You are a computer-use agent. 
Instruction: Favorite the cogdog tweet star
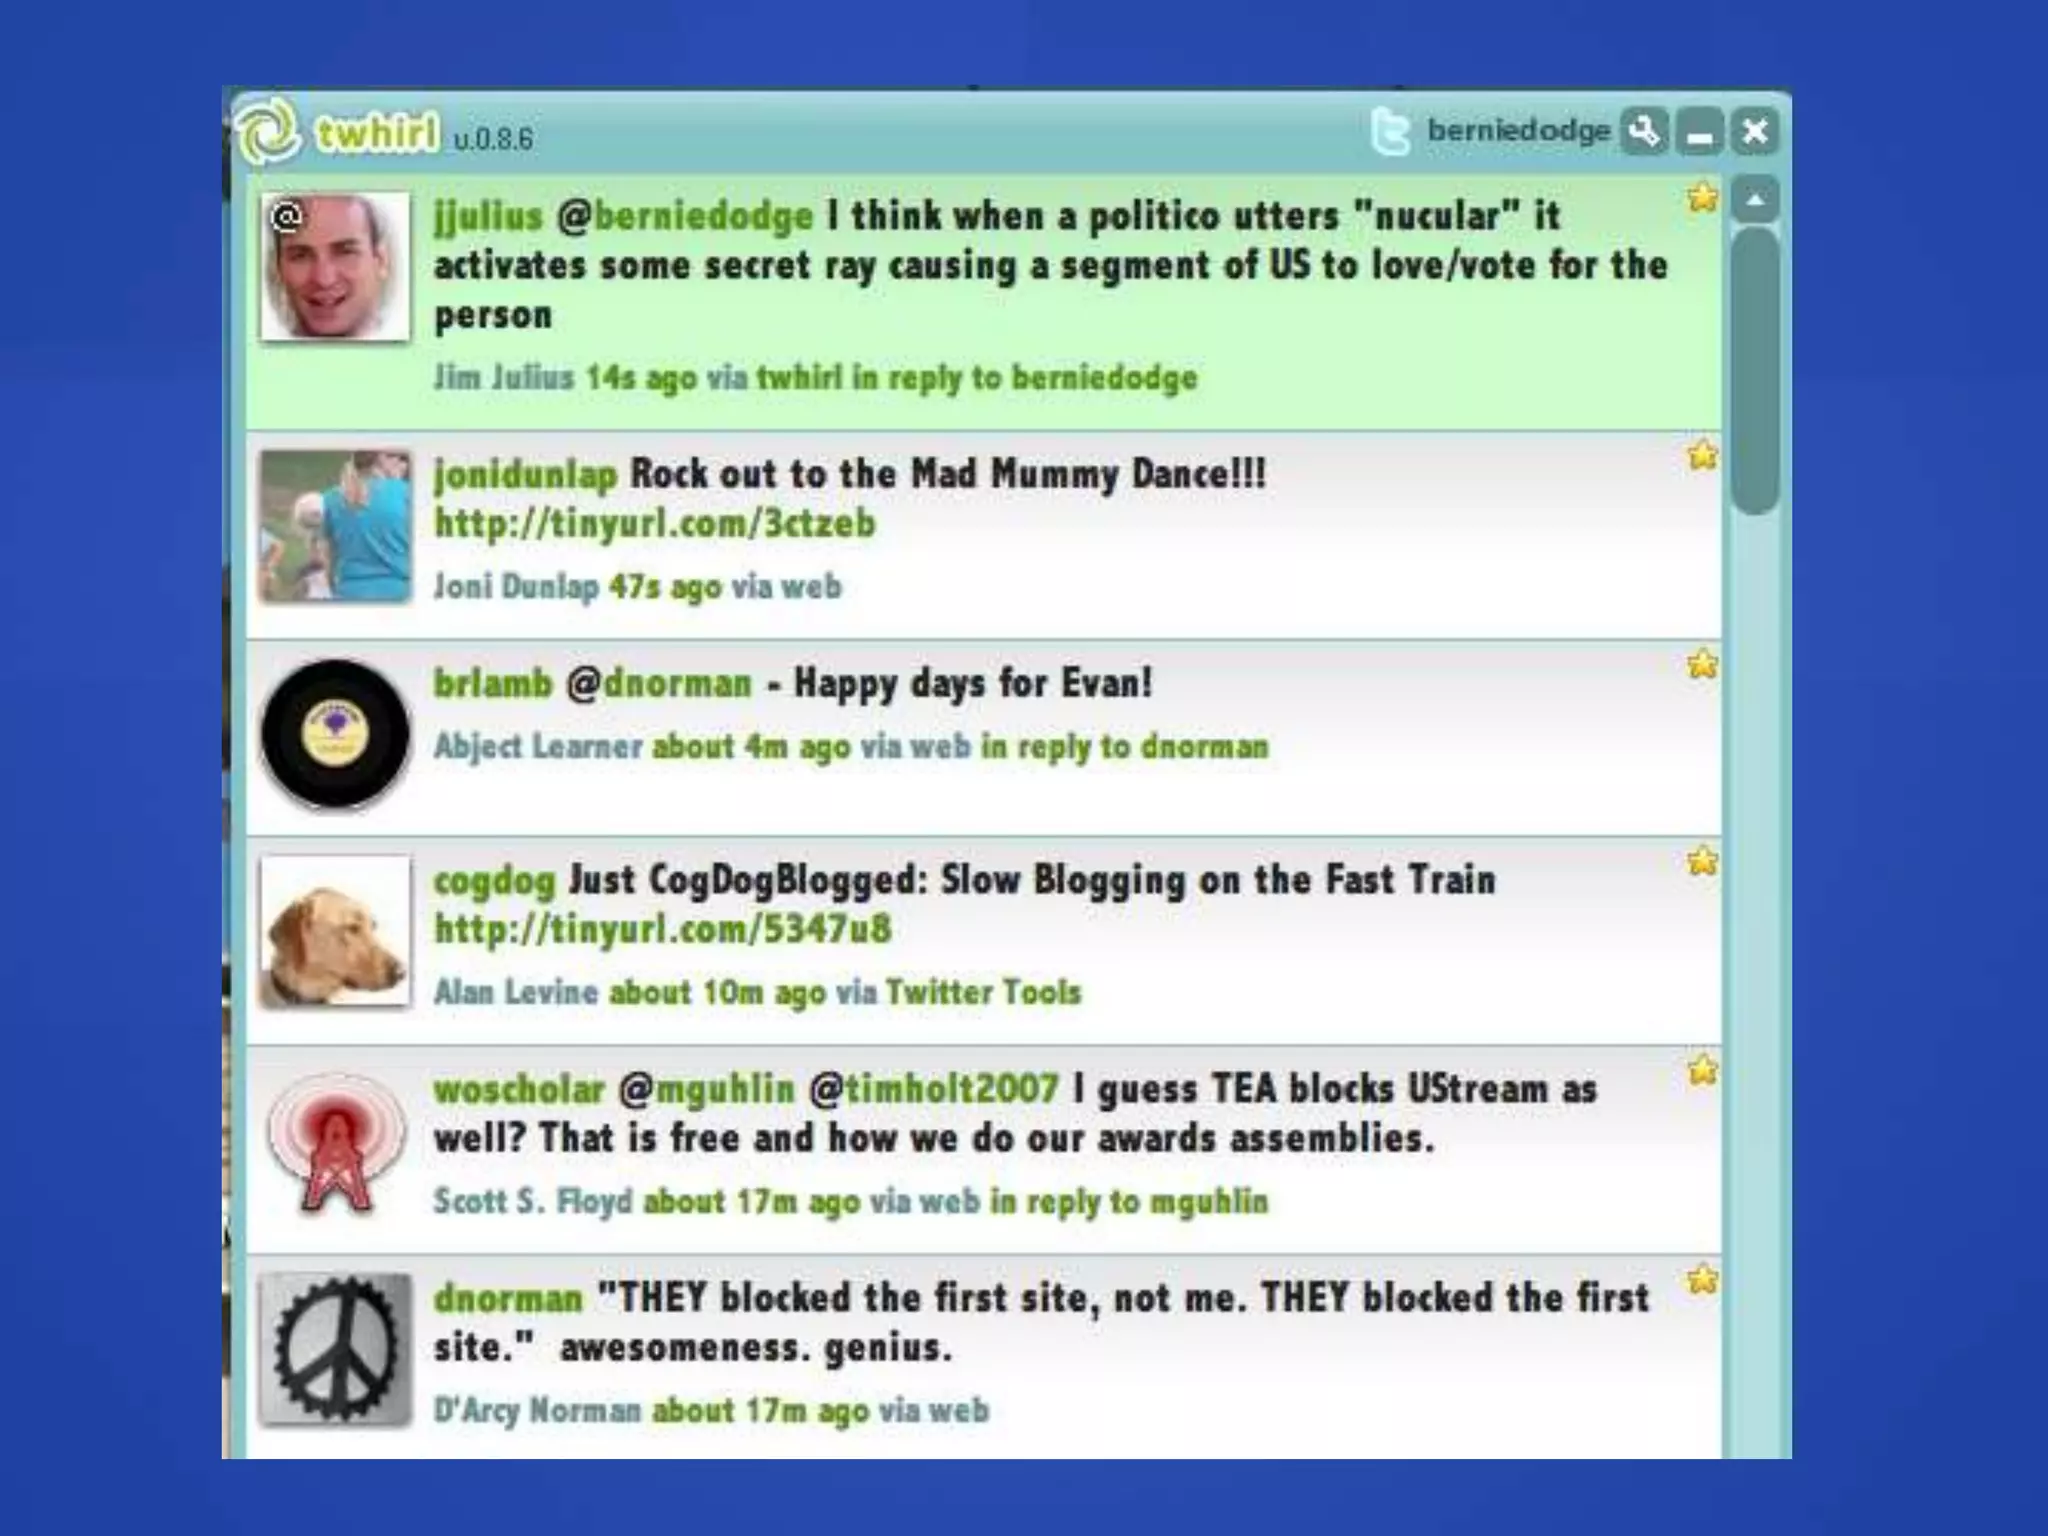[1702, 861]
